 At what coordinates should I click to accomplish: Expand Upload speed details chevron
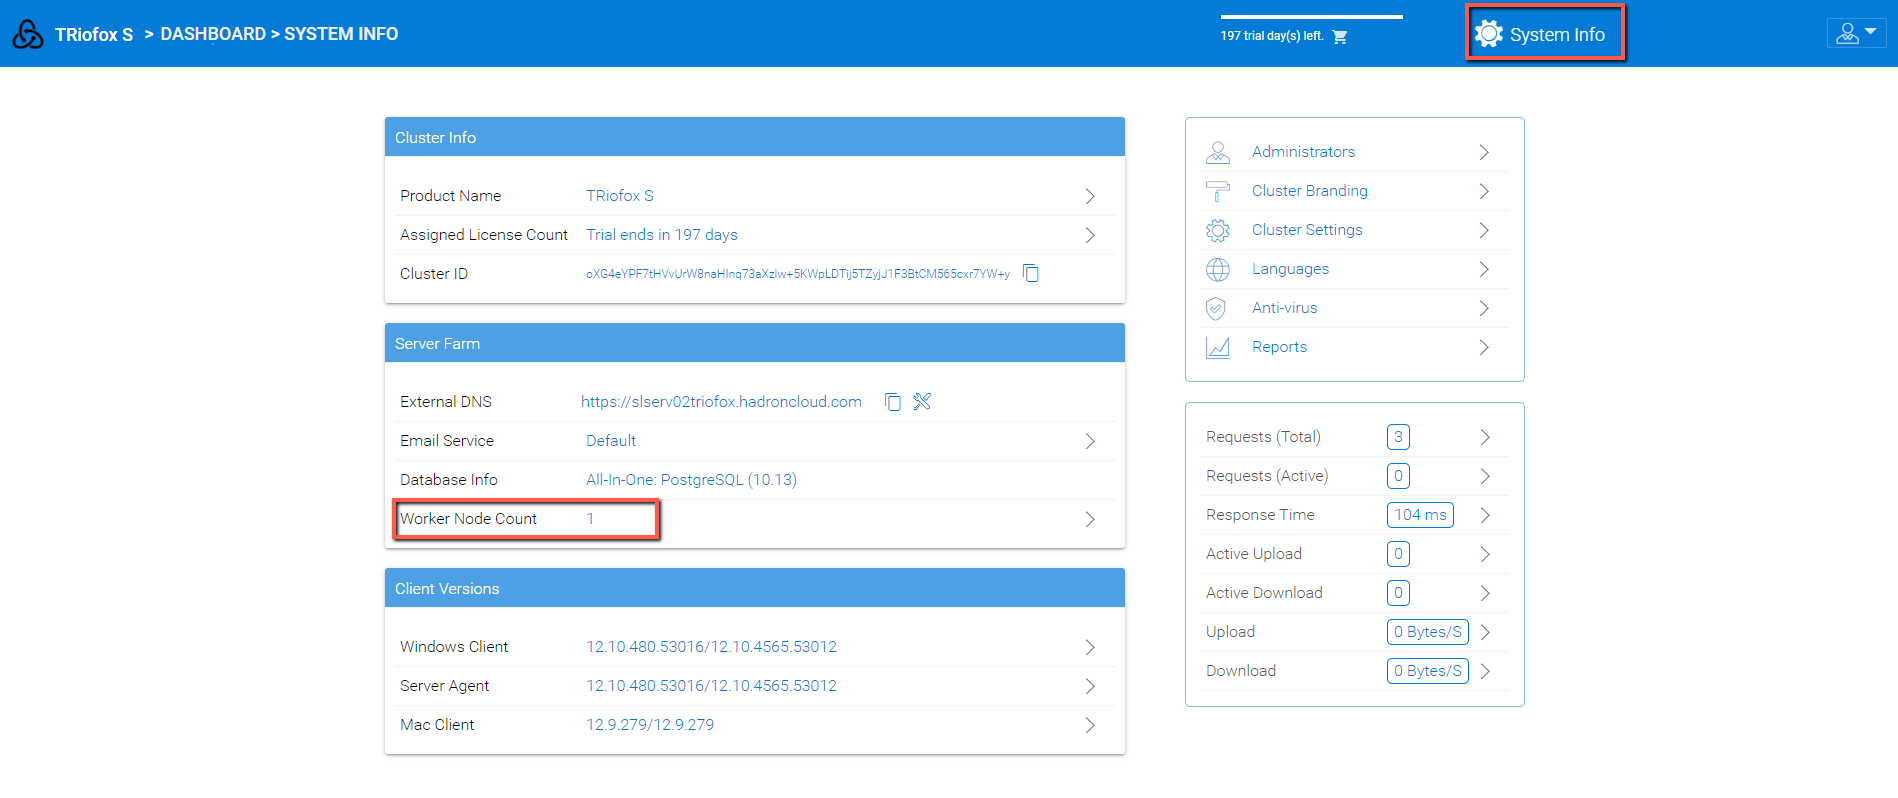[x=1485, y=632]
